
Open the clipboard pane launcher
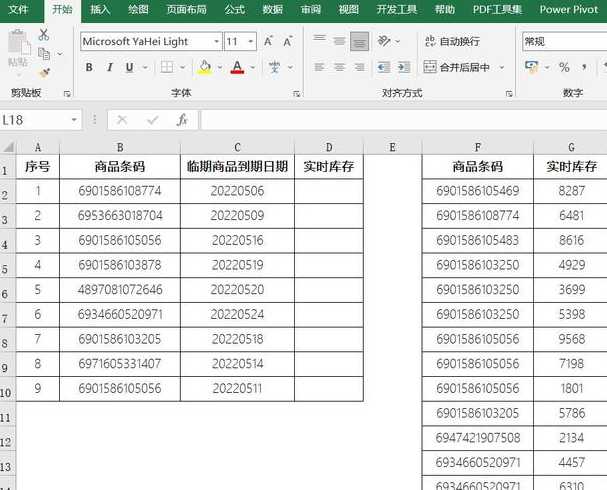[67, 94]
